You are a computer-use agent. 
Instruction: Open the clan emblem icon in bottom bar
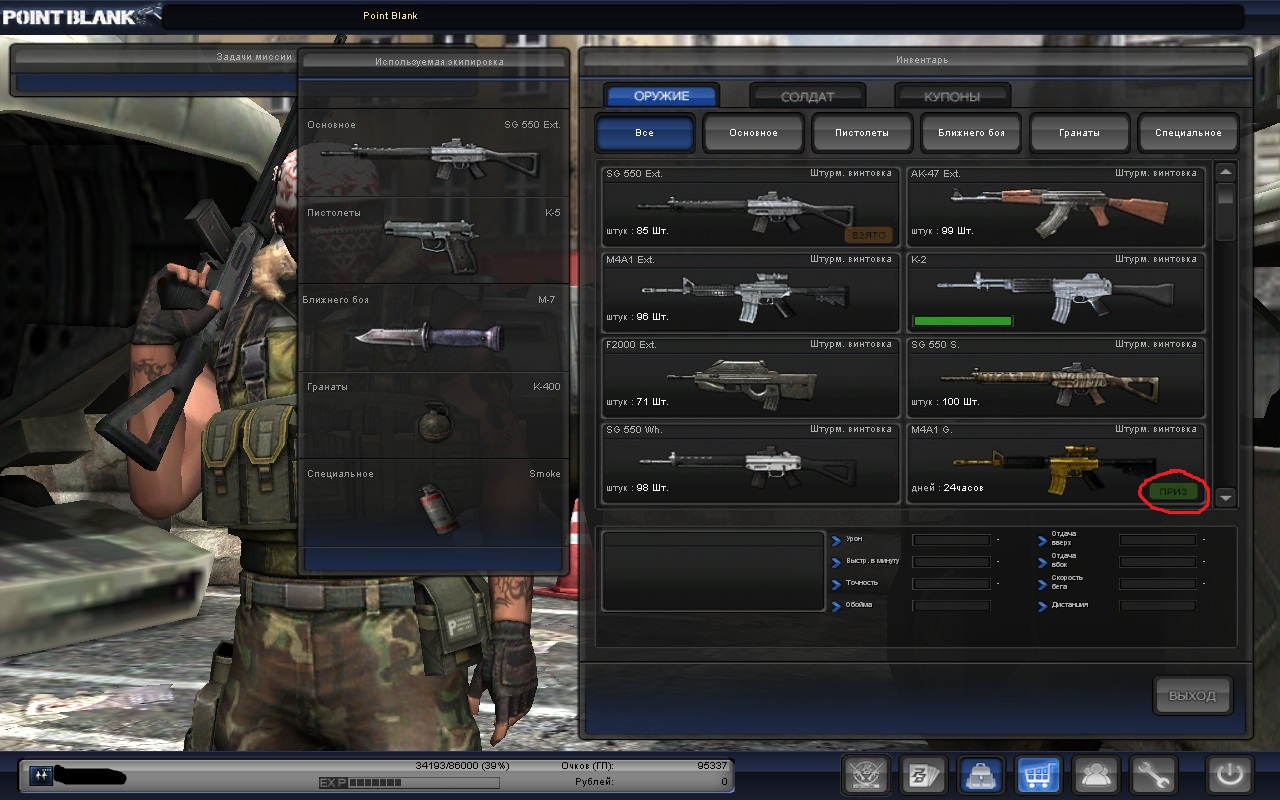click(x=867, y=775)
